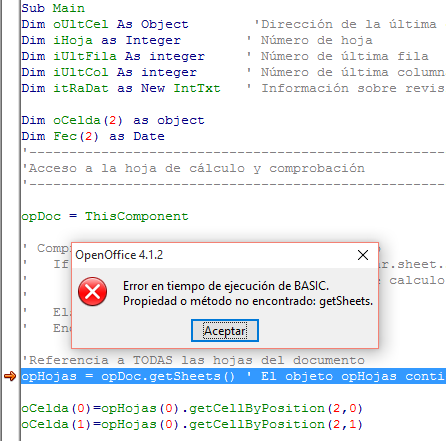Click the 'Número de última fila' comment
Viewport: 446px width, 443px height.
point(338,56)
